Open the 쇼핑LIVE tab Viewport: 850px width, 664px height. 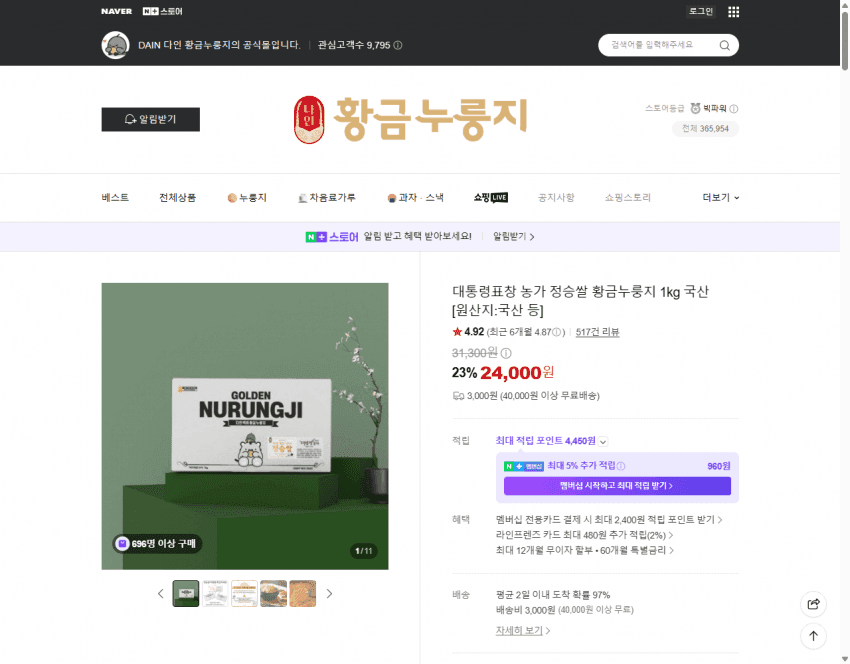(491, 198)
